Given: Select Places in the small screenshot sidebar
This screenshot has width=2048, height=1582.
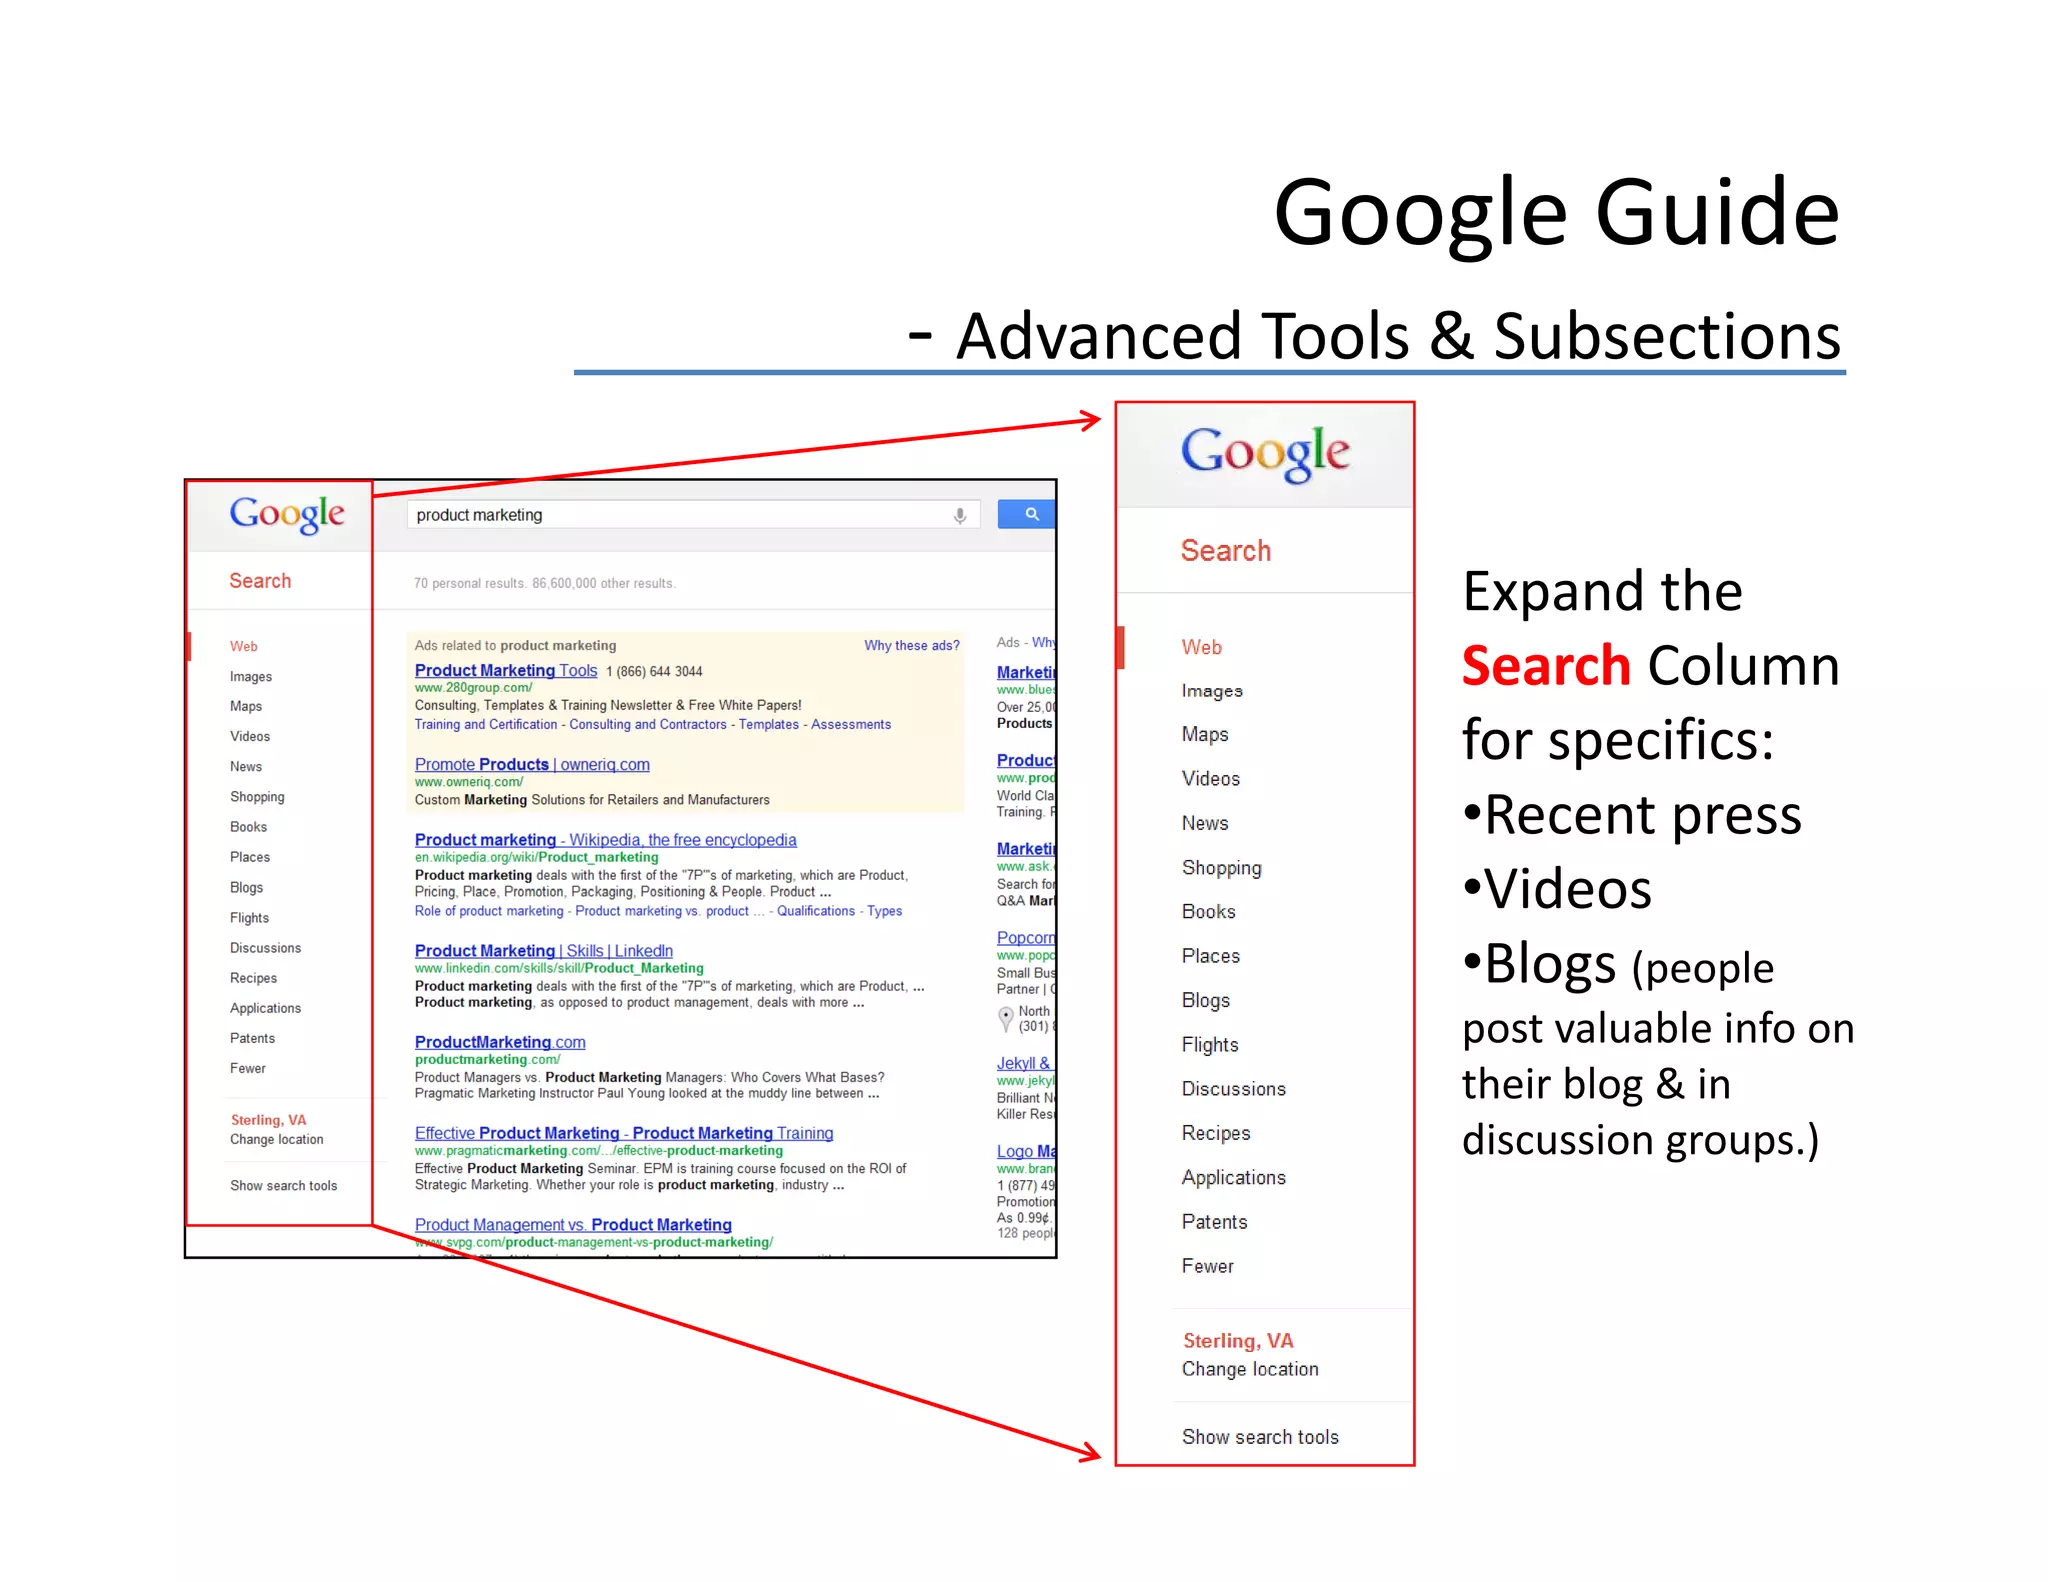Looking at the screenshot, I should (x=250, y=857).
